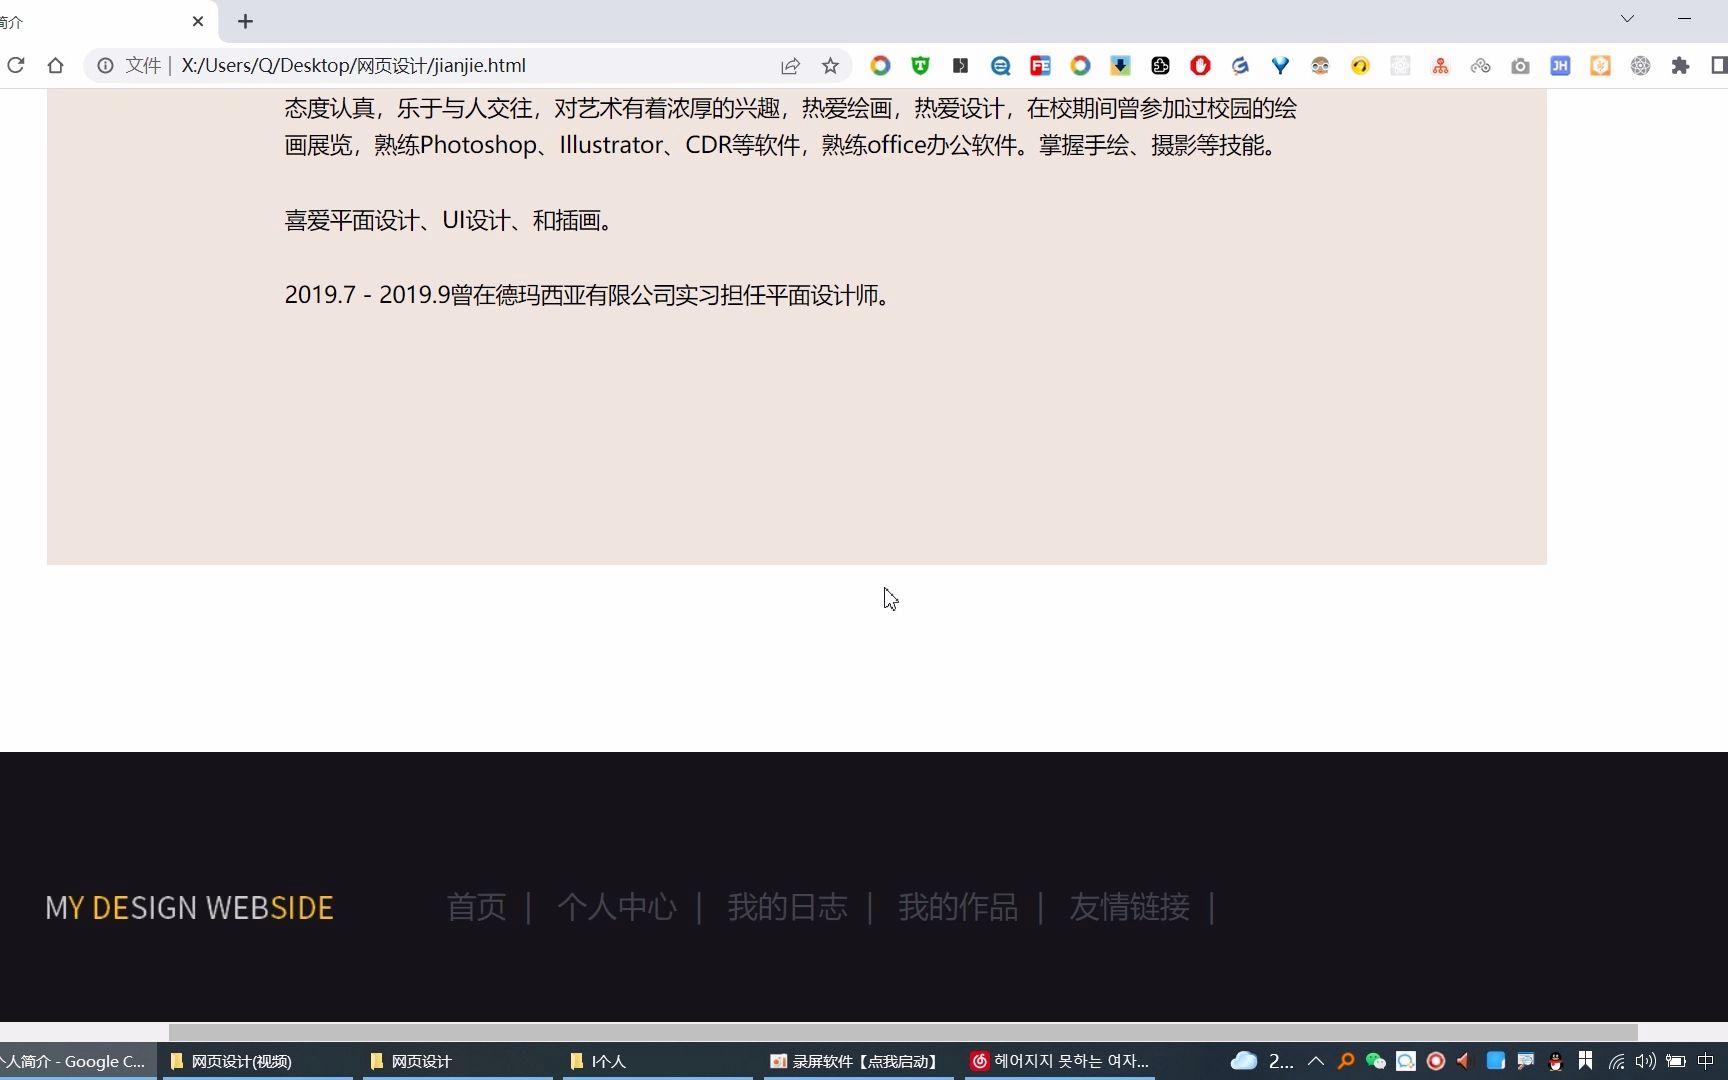This screenshot has width=1728, height=1080.
Task: Open the camera screenshot extension
Action: pyautogui.click(x=1520, y=65)
